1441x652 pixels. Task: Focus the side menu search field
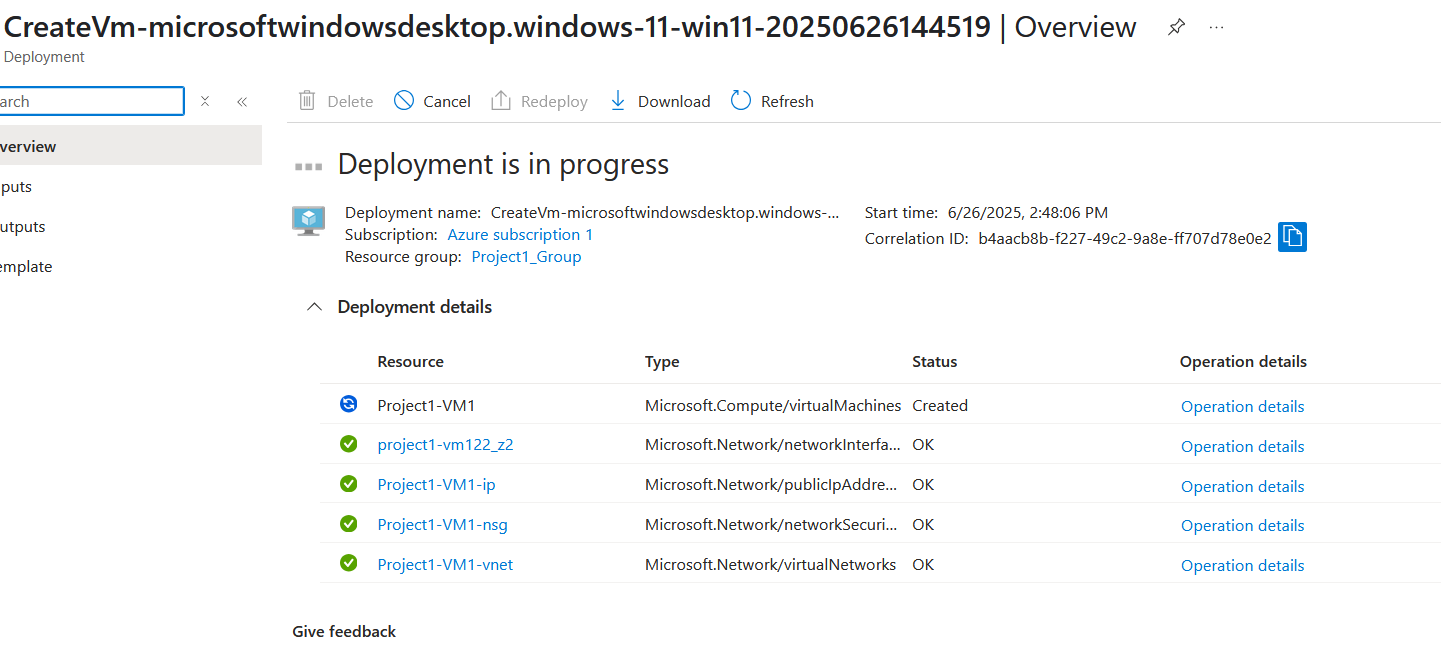[x=92, y=101]
